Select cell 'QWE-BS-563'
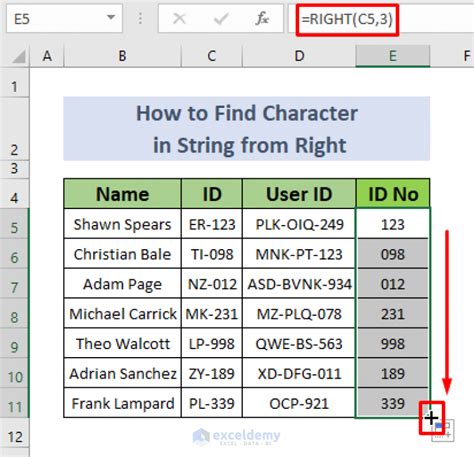The height and width of the screenshot is (457, 474). [x=299, y=343]
